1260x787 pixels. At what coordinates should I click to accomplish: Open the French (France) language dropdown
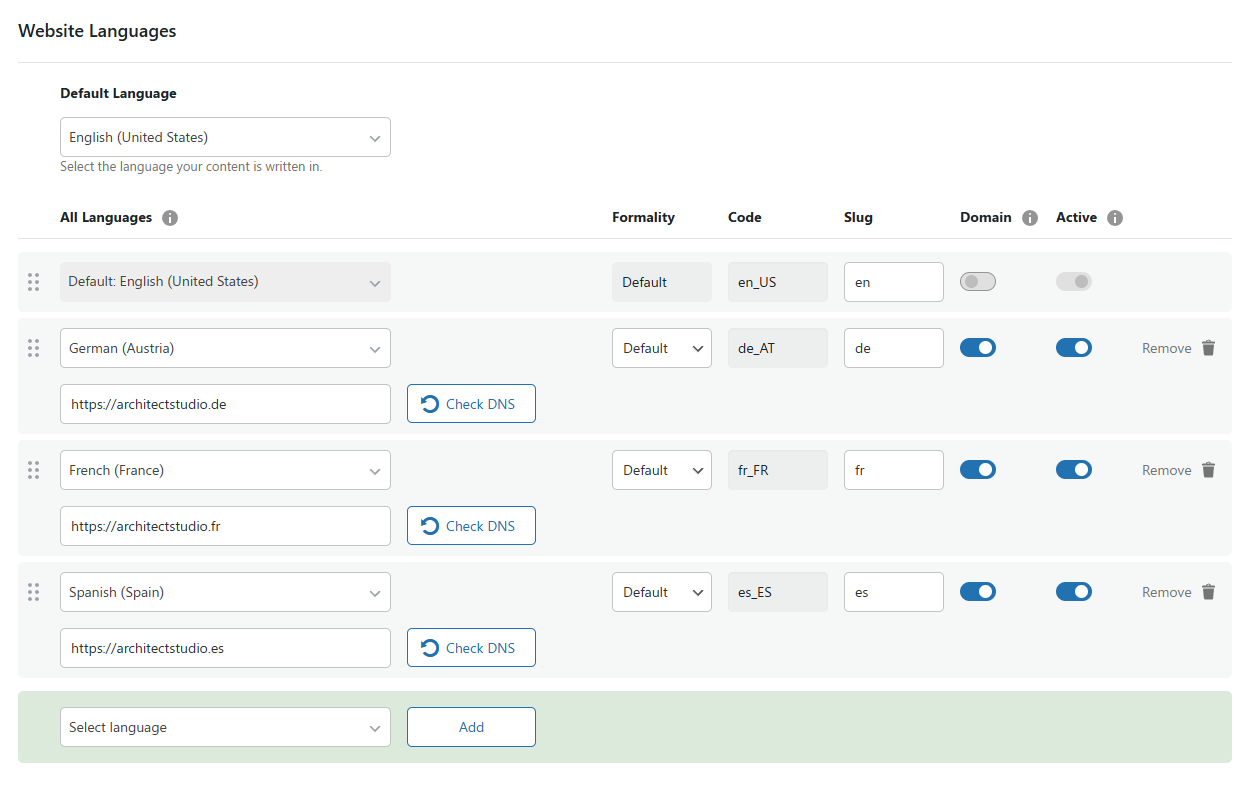pyautogui.click(x=225, y=470)
